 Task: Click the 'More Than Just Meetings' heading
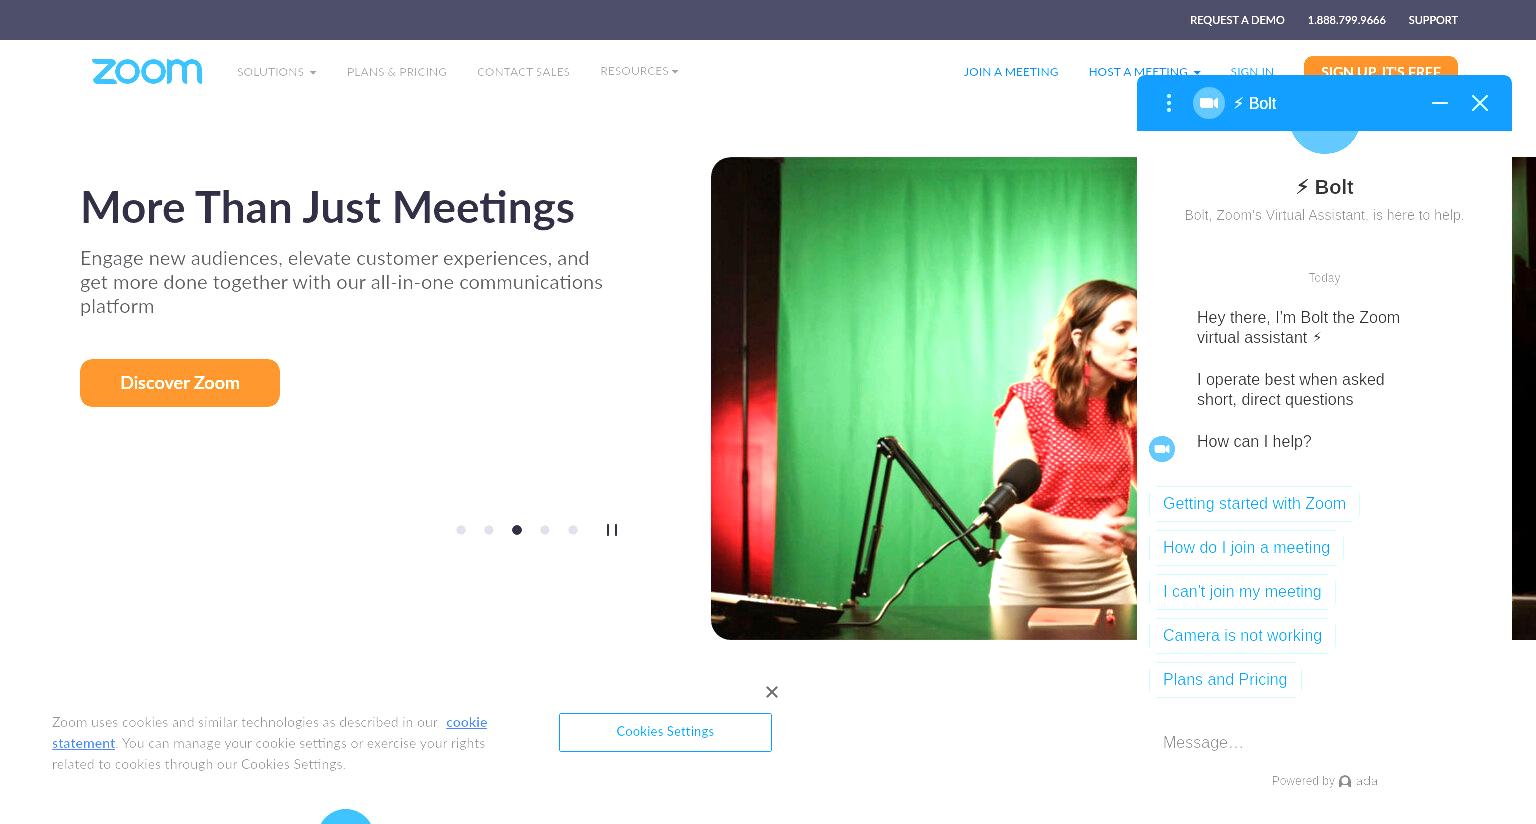tap(327, 208)
